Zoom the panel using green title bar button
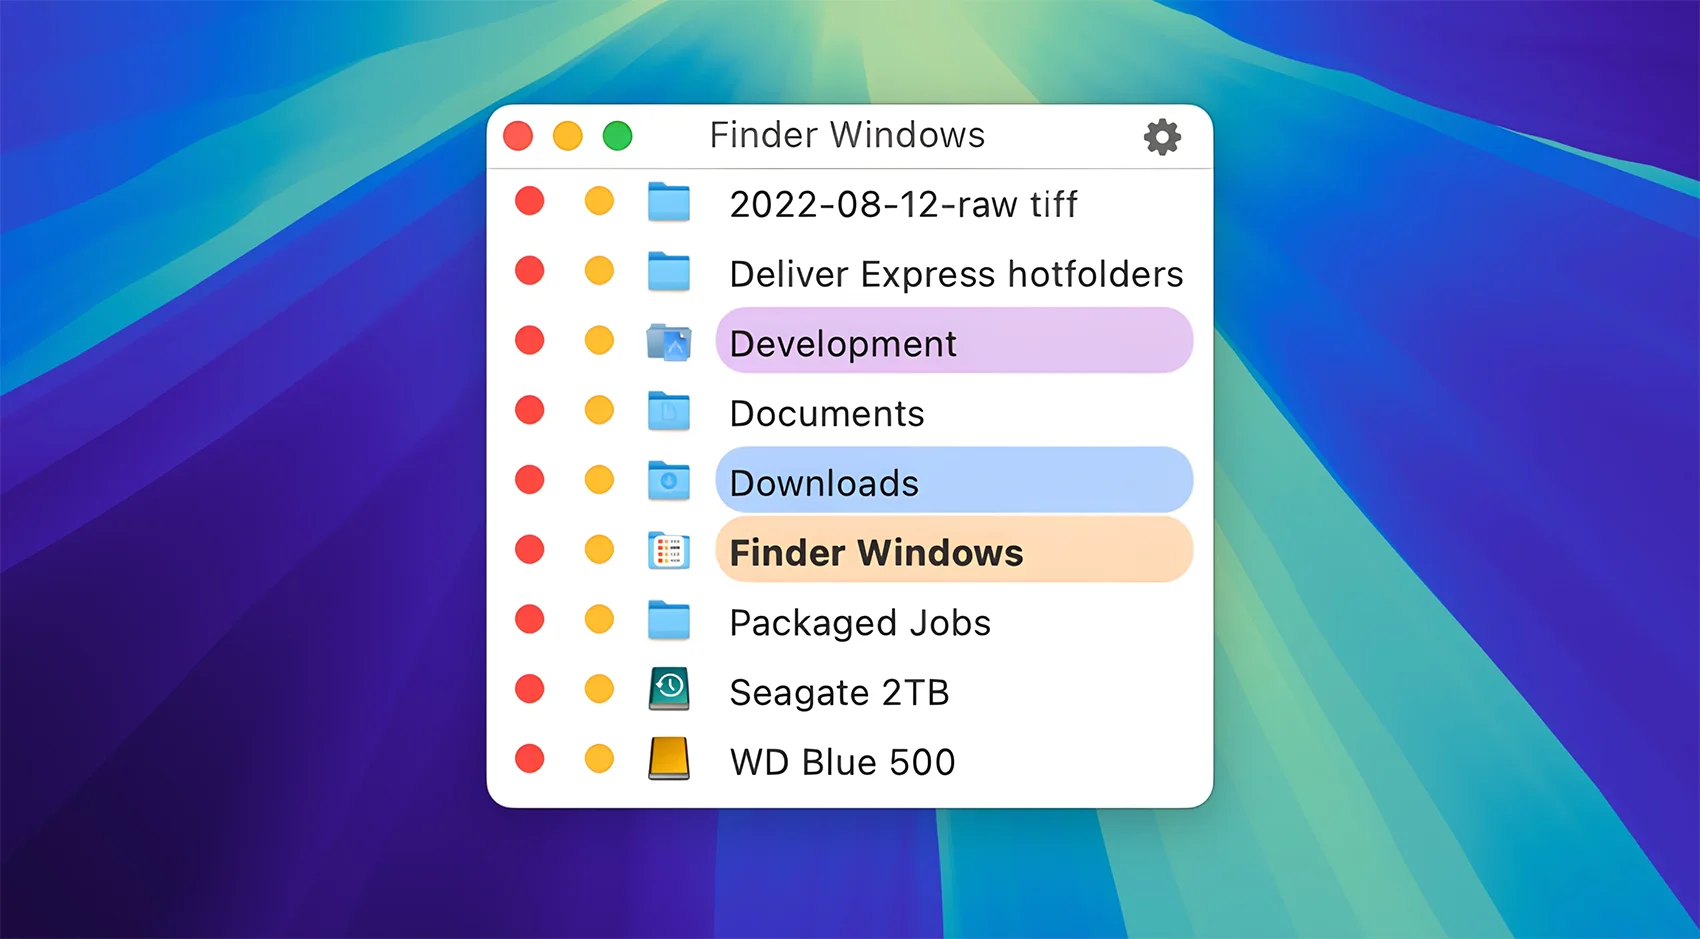 tap(618, 136)
